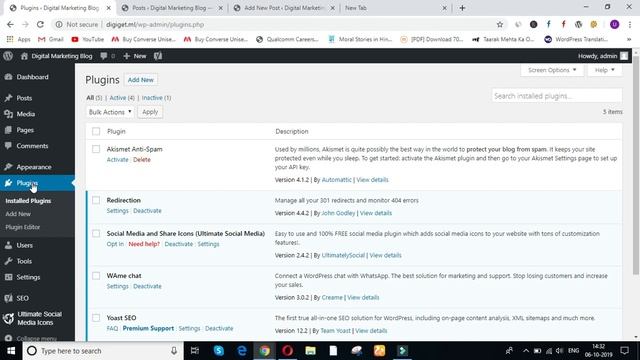Open a new browser tab with plus button
This screenshot has height=360, width=640.
tap(462, 8)
